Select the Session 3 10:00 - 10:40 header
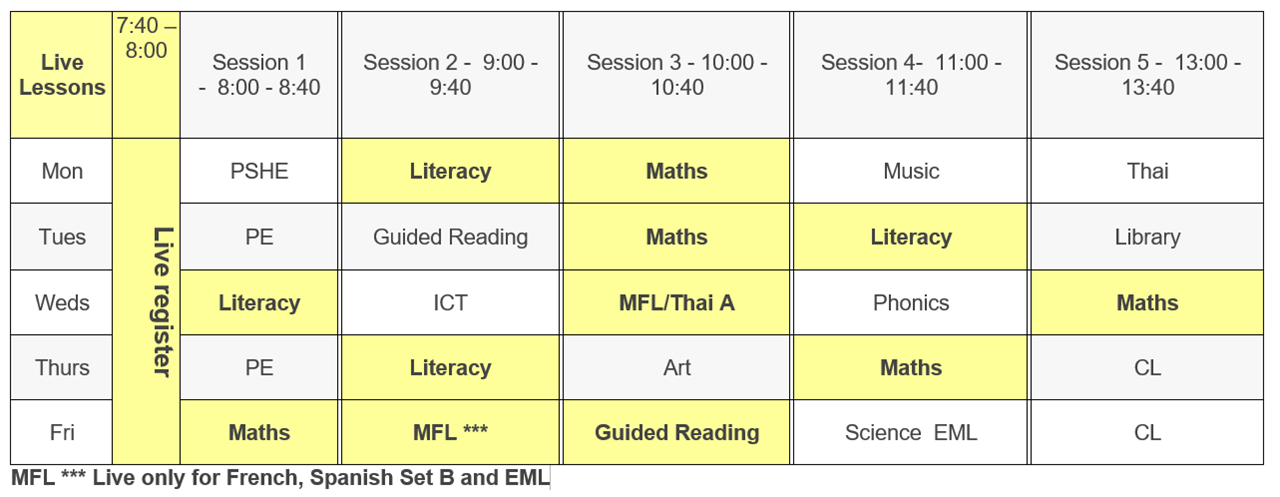This screenshot has width=1280, height=497. [677, 75]
